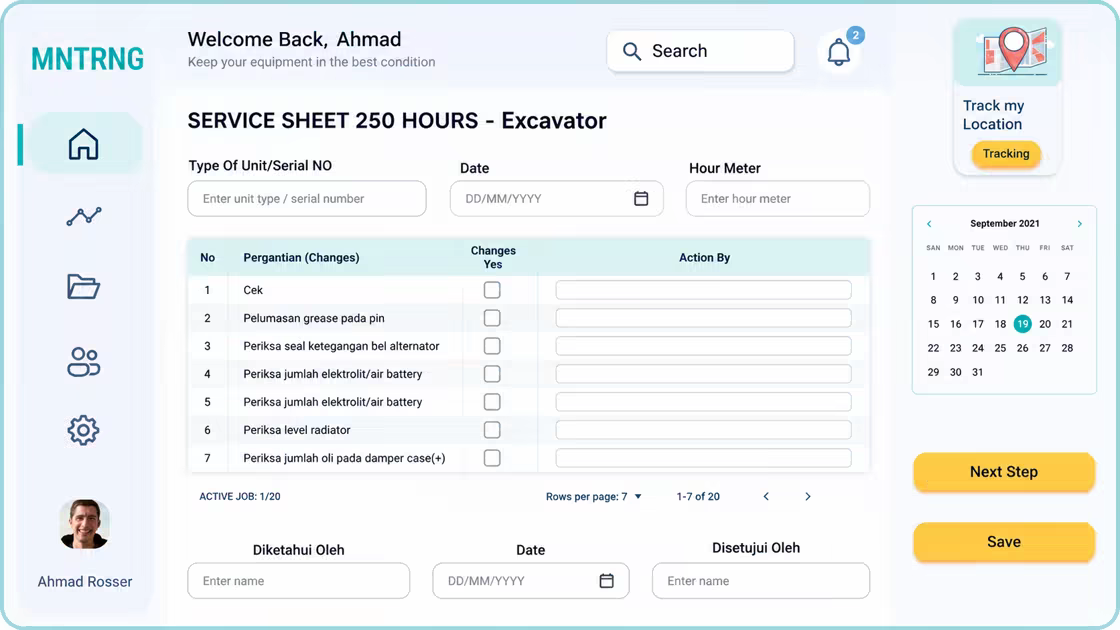Select date 14 in calendar
Viewport: 1120px width, 630px height.
(x=1067, y=300)
